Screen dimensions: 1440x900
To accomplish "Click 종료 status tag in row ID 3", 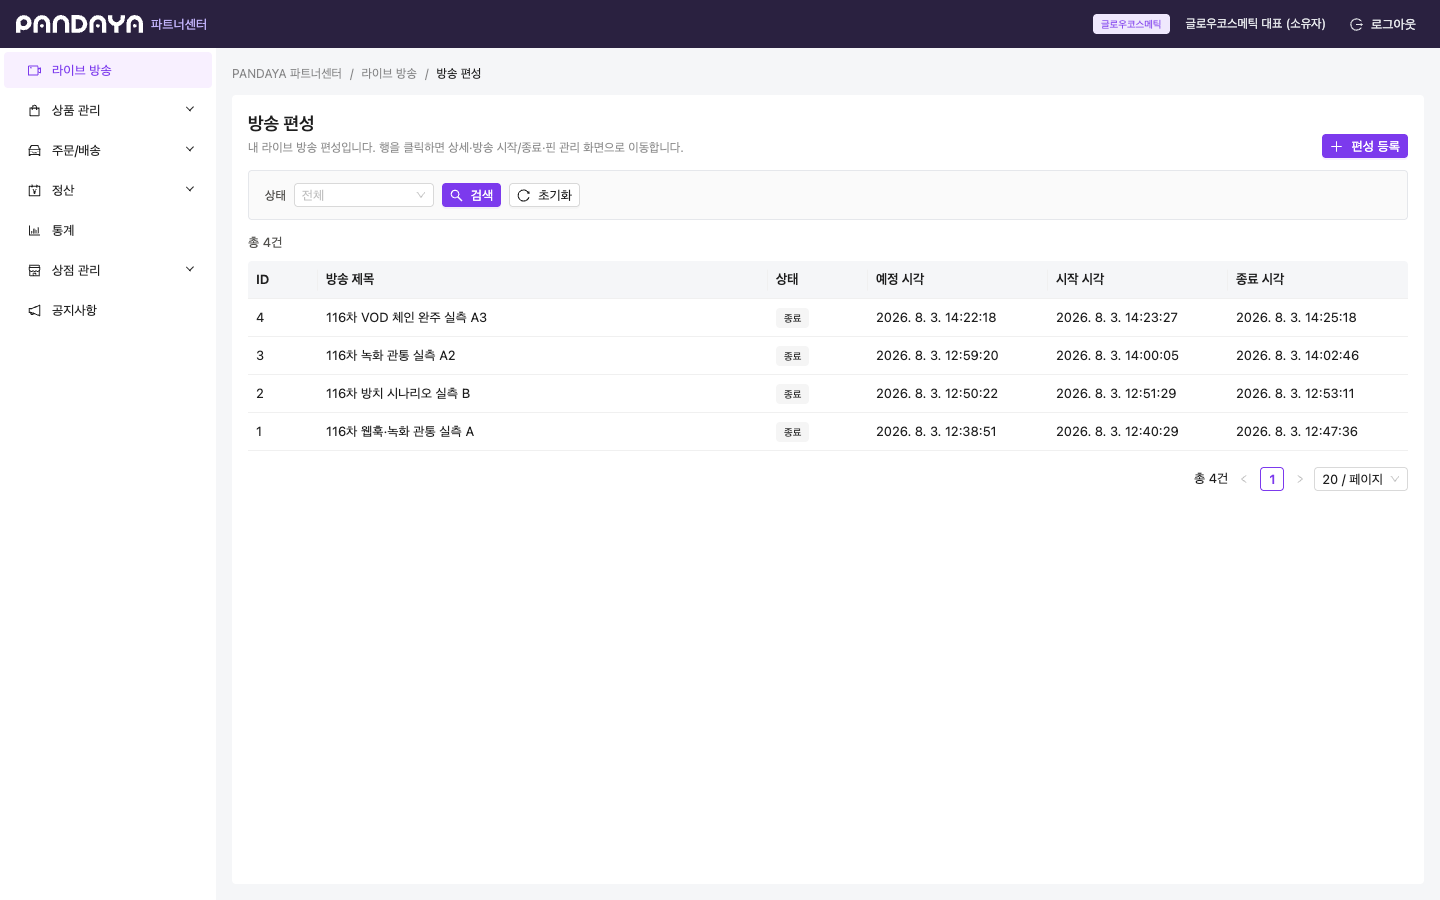I will click(x=792, y=356).
